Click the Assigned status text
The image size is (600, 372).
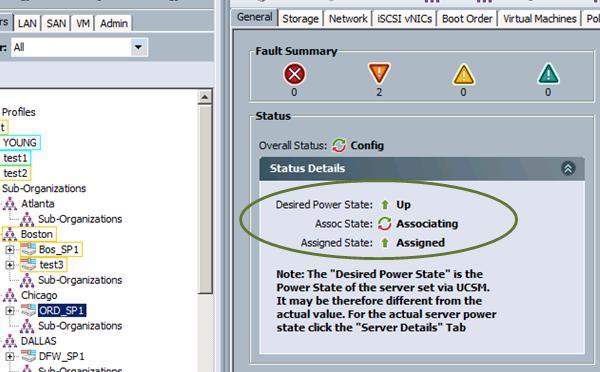(421, 243)
